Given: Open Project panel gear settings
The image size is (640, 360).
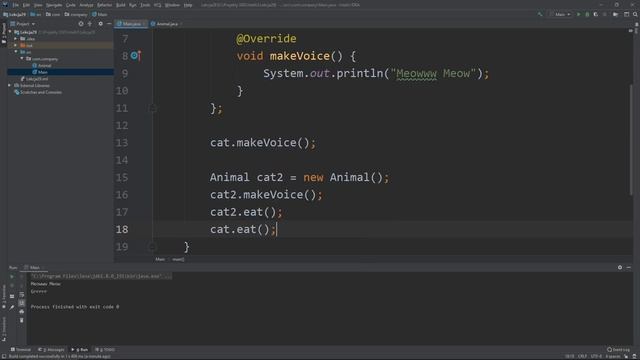Looking at the screenshot, I should coord(100,24).
